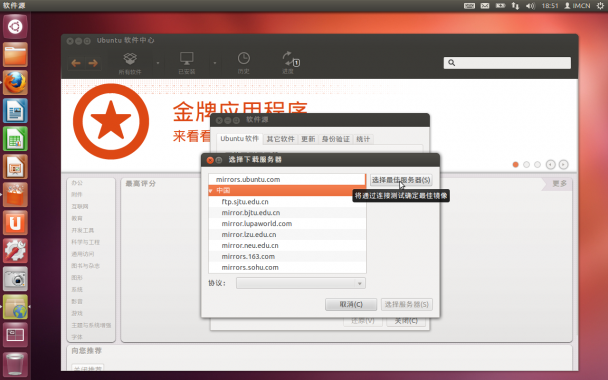Image resolution: width=608 pixels, height=380 pixels.
Task: Click Software Sources box-with-globe launcher icon
Action: pyautogui.click(x=15, y=307)
